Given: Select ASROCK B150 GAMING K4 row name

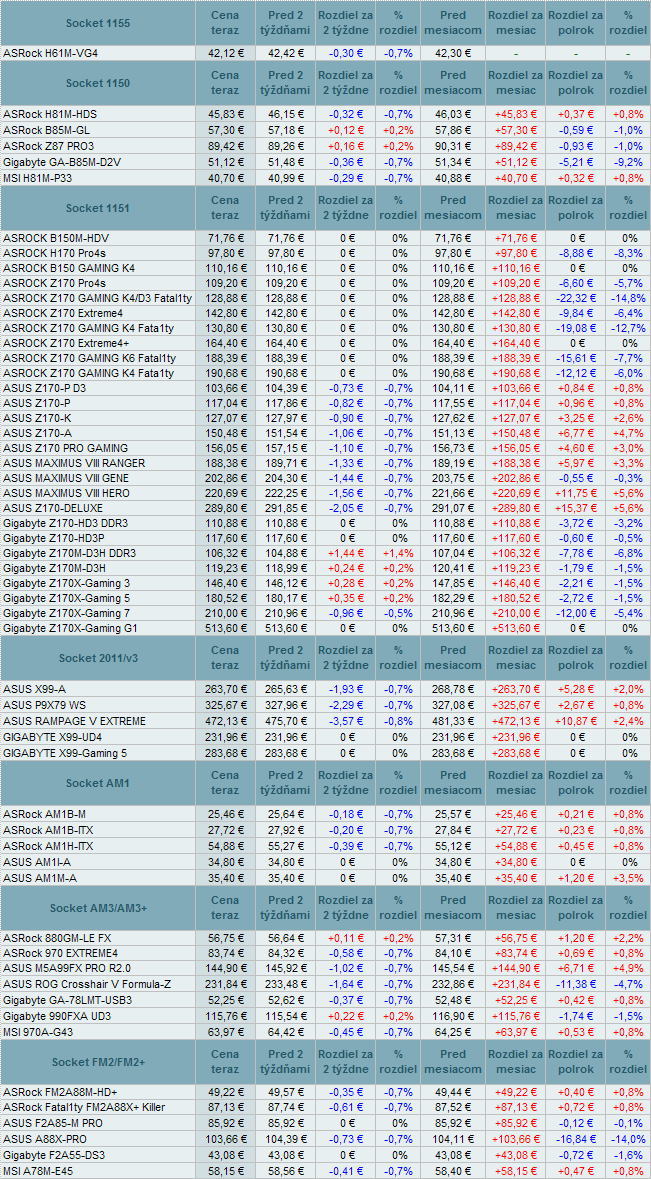Looking at the screenshot, I should [69, 268].
